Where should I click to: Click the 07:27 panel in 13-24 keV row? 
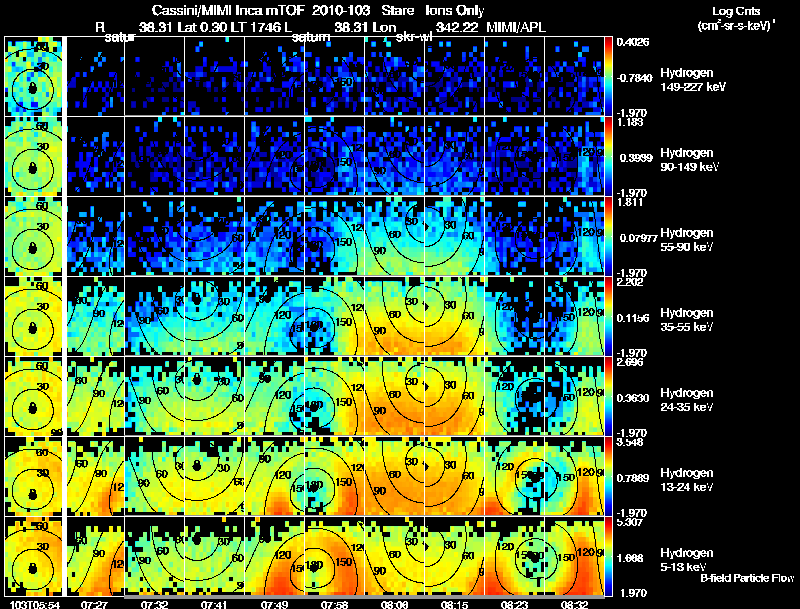tap(95, 476)
